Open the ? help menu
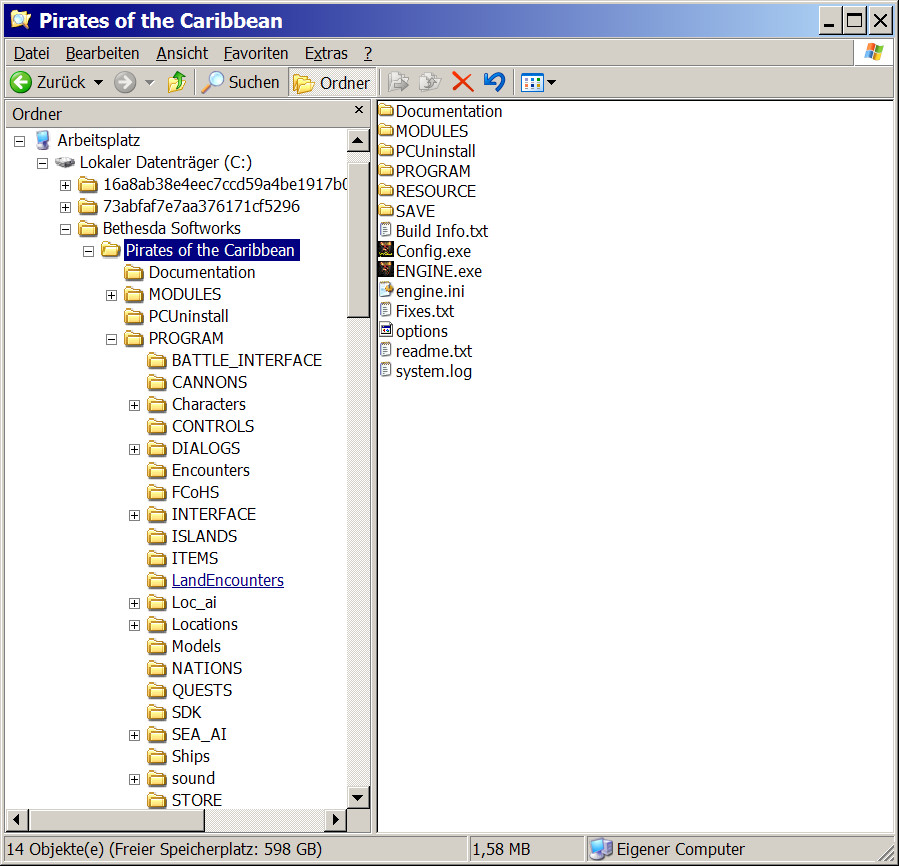Viewport: 899px width, 866px height. [368, 53]
